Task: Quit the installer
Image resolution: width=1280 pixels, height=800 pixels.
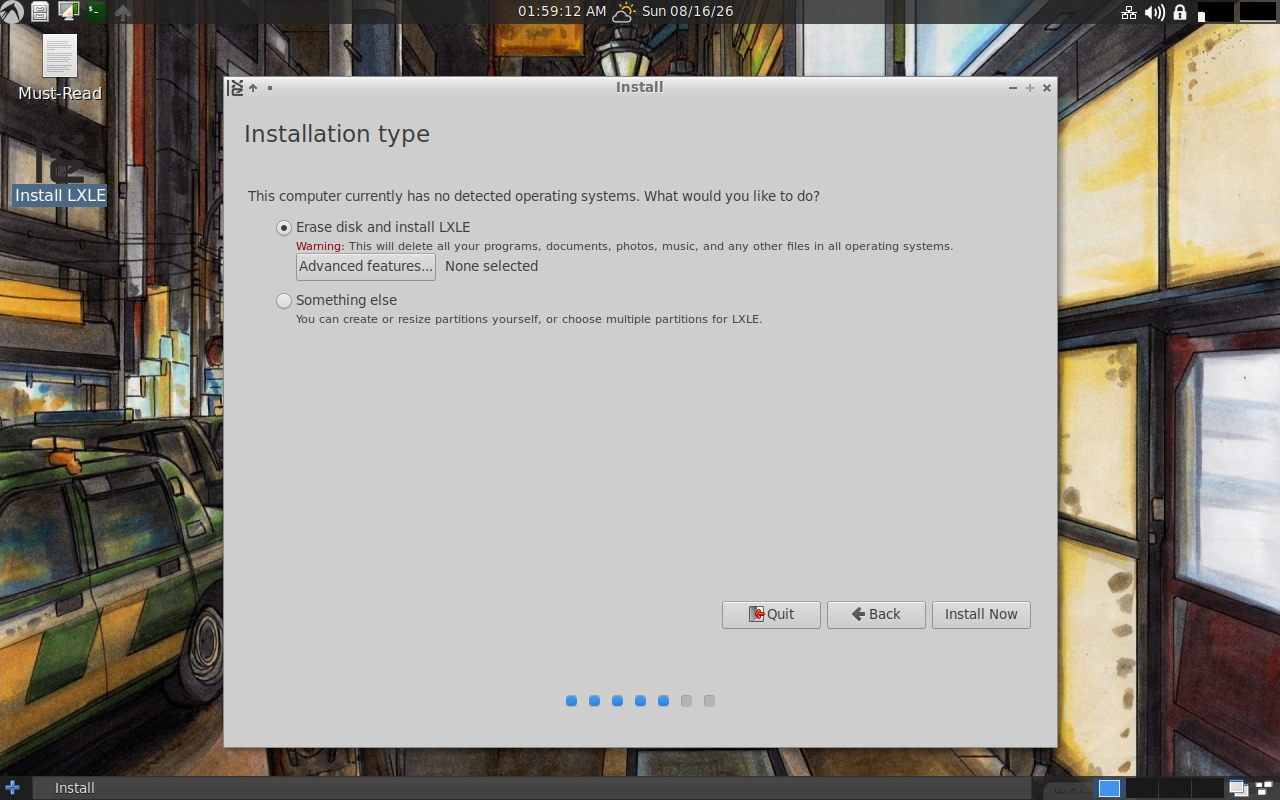Action: click(771, 614)
